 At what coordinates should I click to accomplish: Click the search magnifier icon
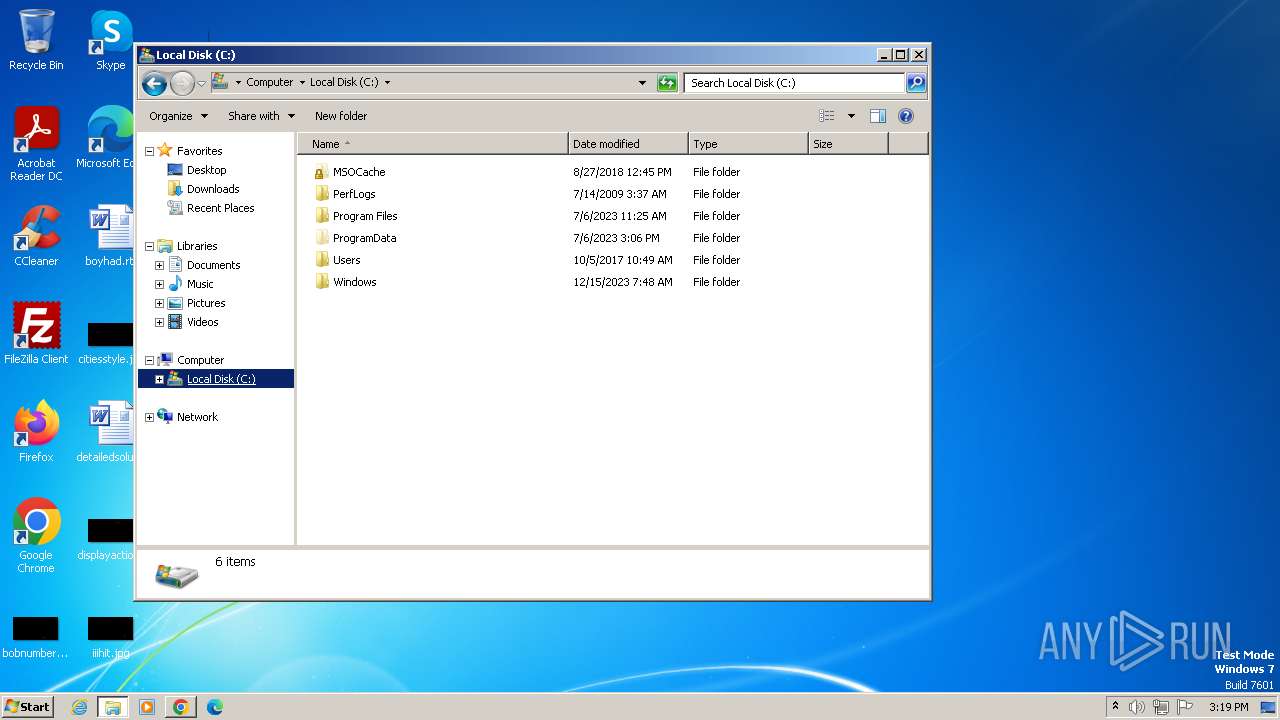click(x=915, y=83)
